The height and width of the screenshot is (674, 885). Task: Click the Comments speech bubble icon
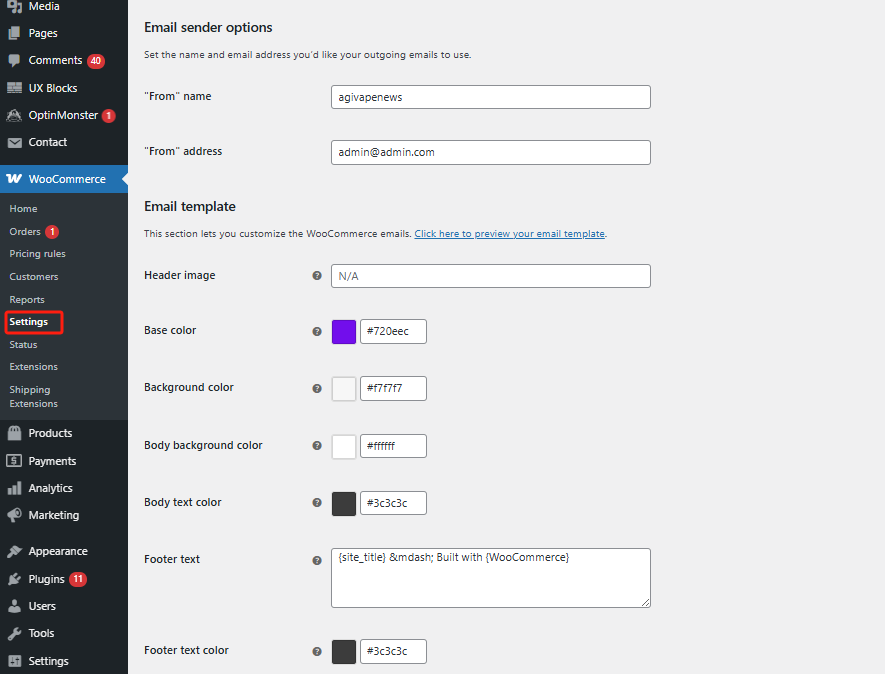(x=14, y=61)
